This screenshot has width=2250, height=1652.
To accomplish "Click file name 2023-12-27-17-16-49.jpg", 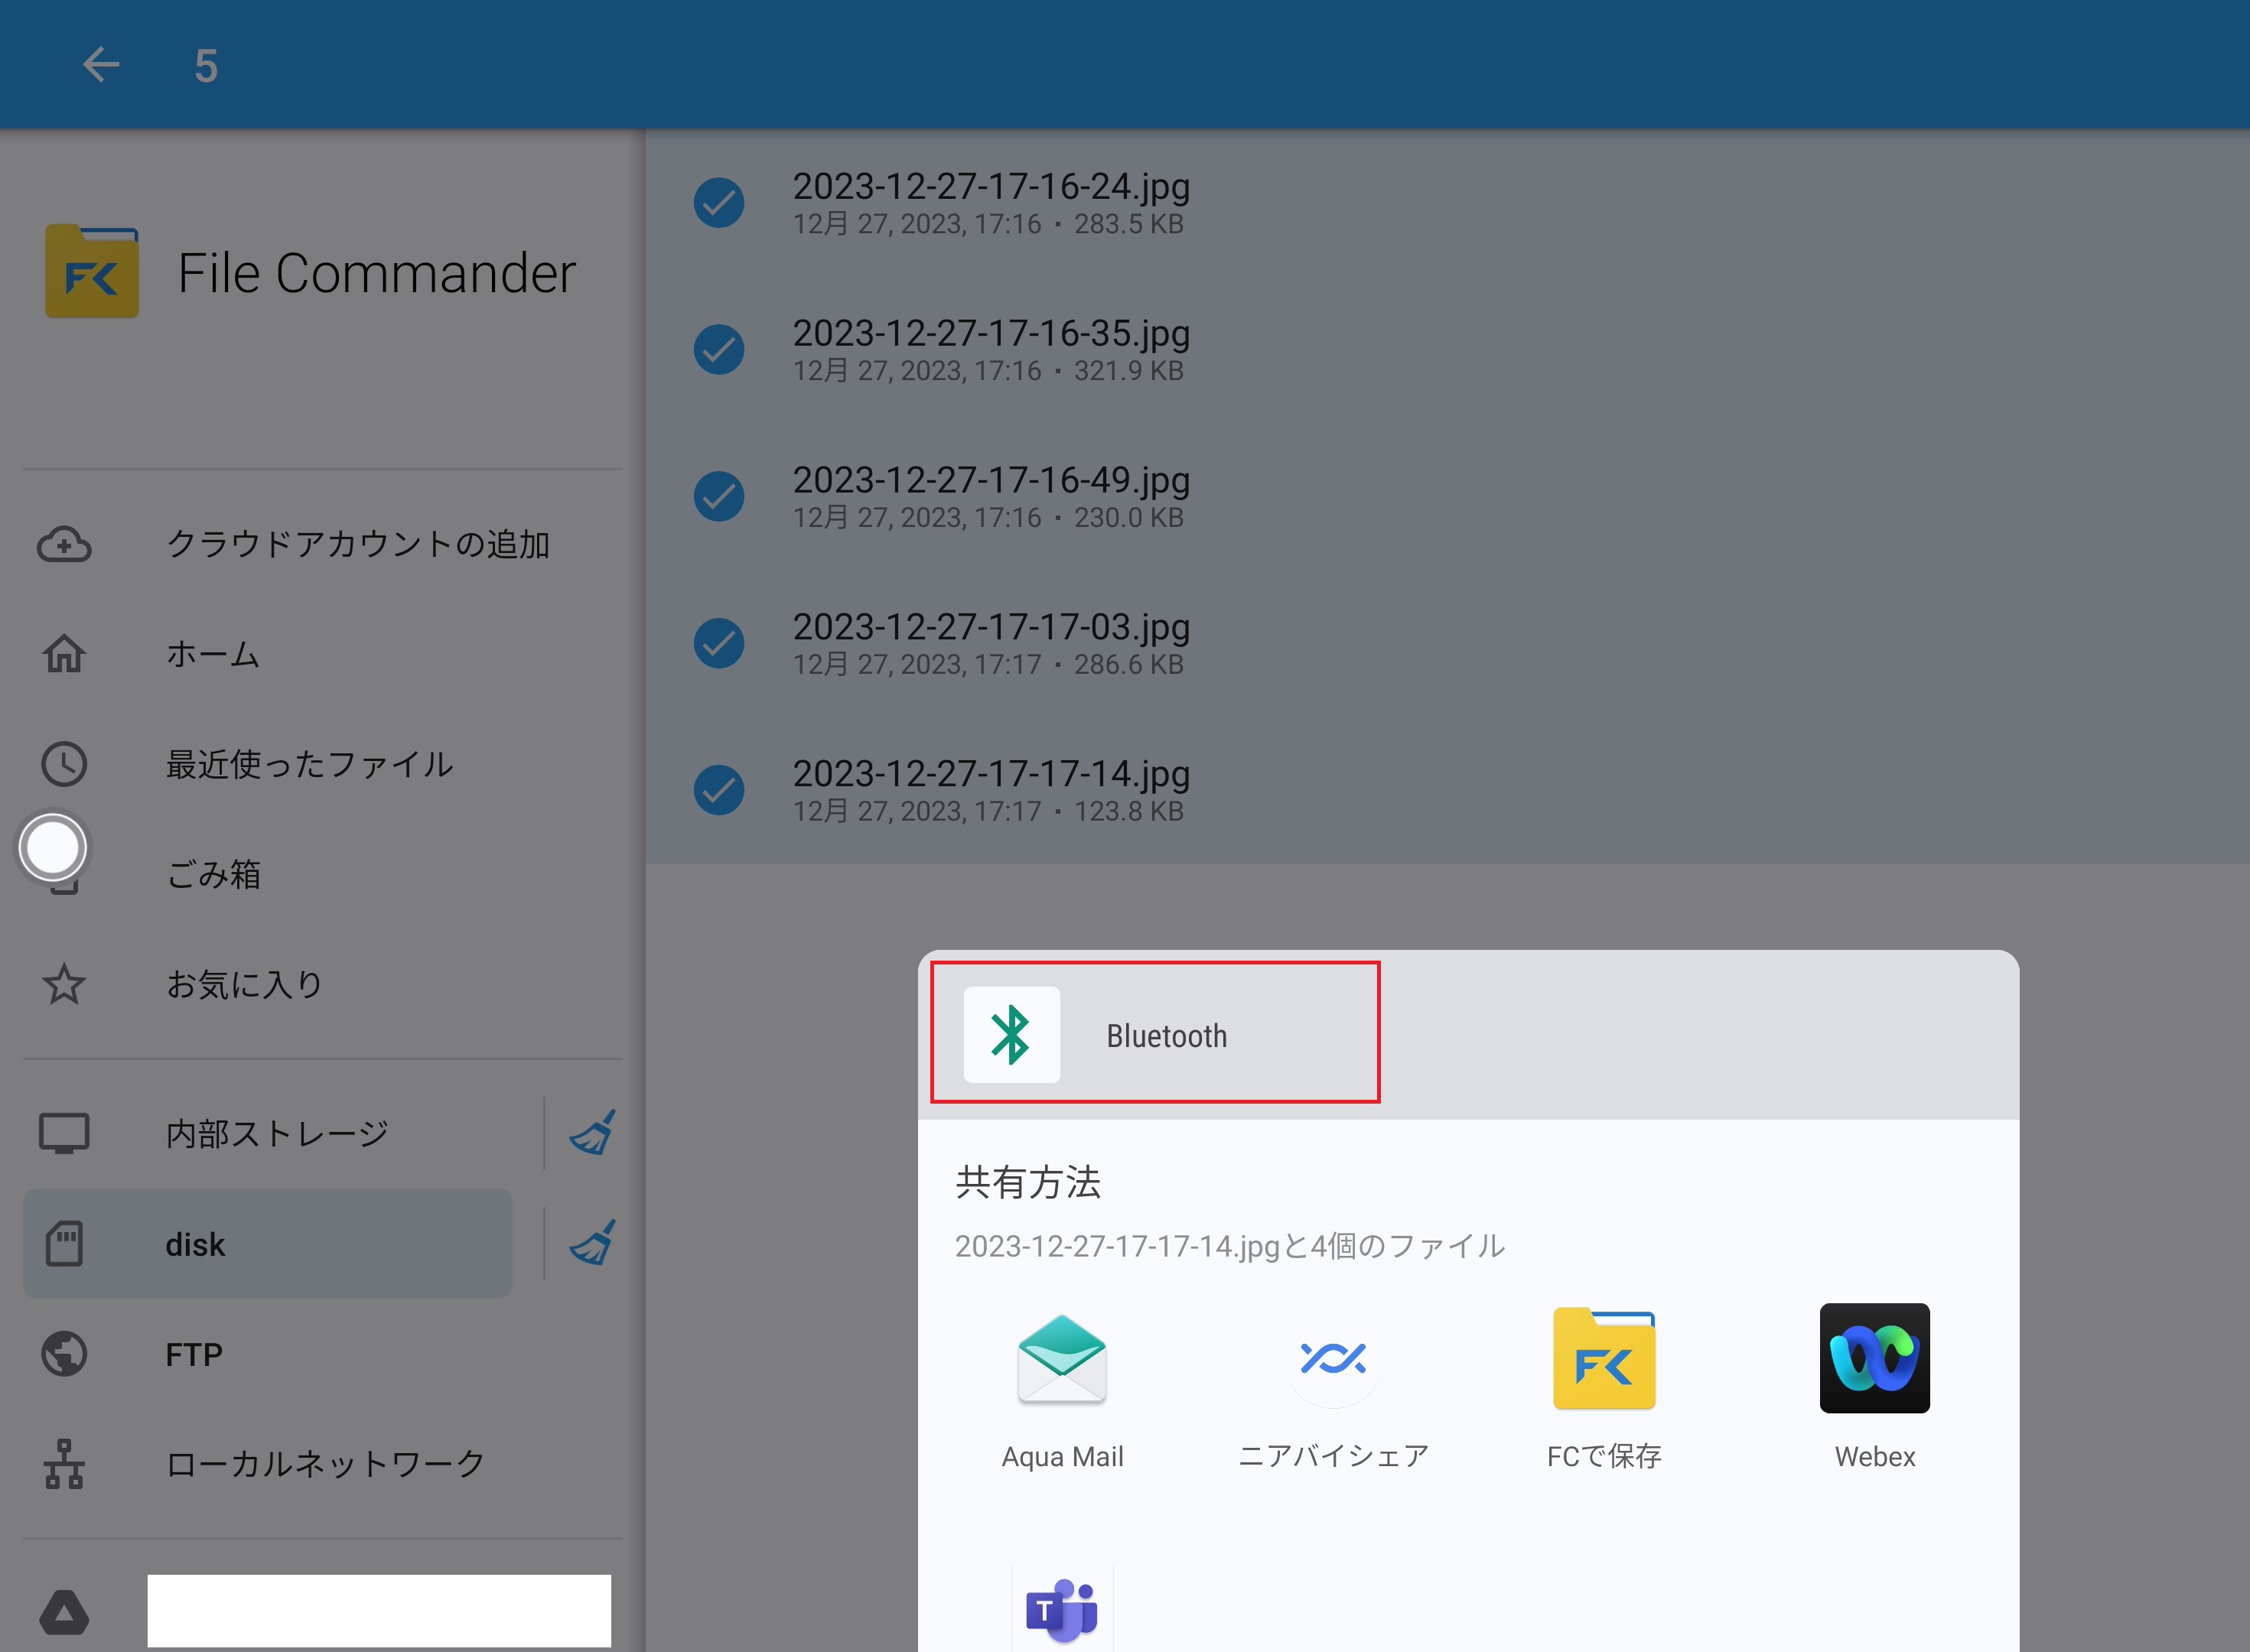I will coord(991,480).
